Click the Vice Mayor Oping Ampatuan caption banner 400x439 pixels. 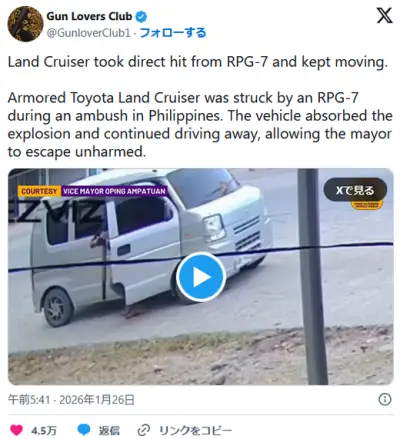point(114,191)
